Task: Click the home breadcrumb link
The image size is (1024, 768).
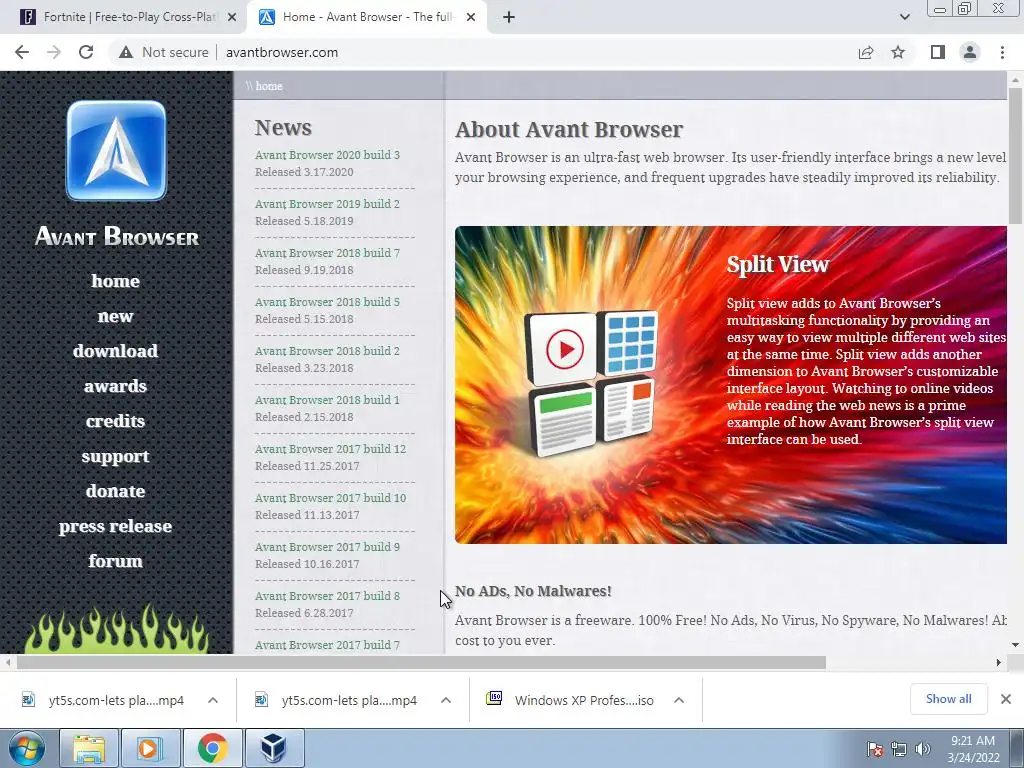Action: (x=268, y=86)
